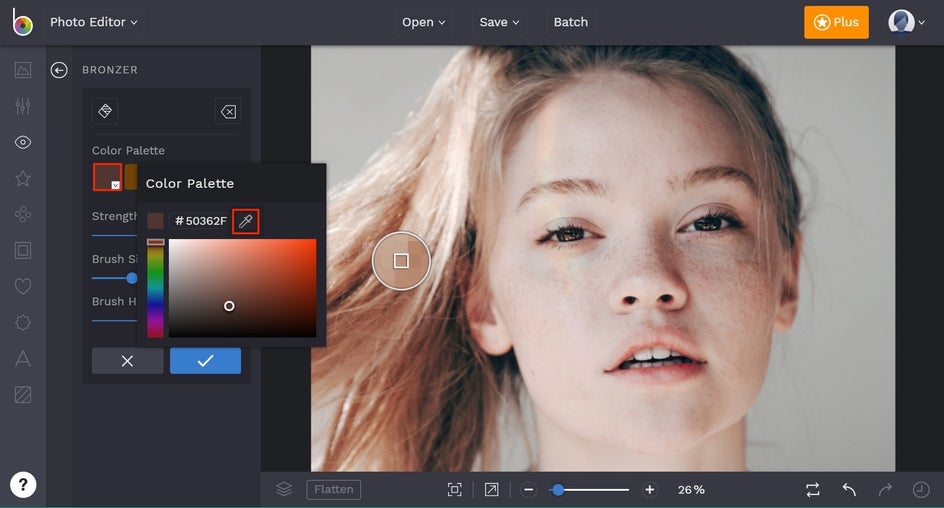This screenshot has height=508, width=944.
Task: Go back from the Bronzer panel
Action: (x=59, y=70)
